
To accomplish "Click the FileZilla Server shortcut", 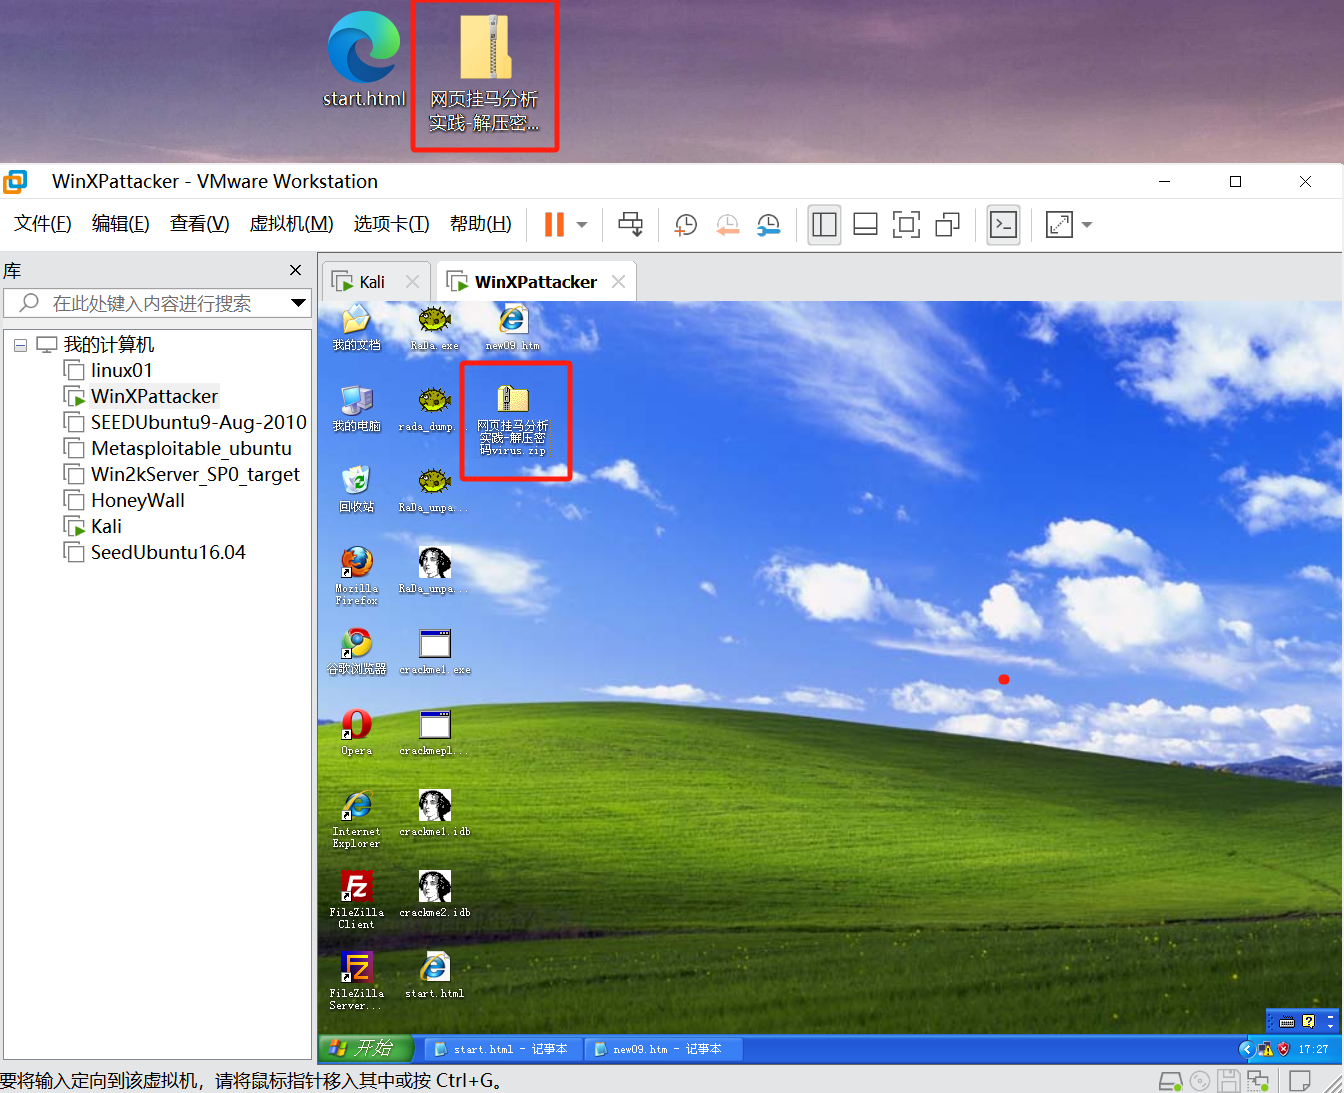I will pyautogui.click(x=356, y=981).
